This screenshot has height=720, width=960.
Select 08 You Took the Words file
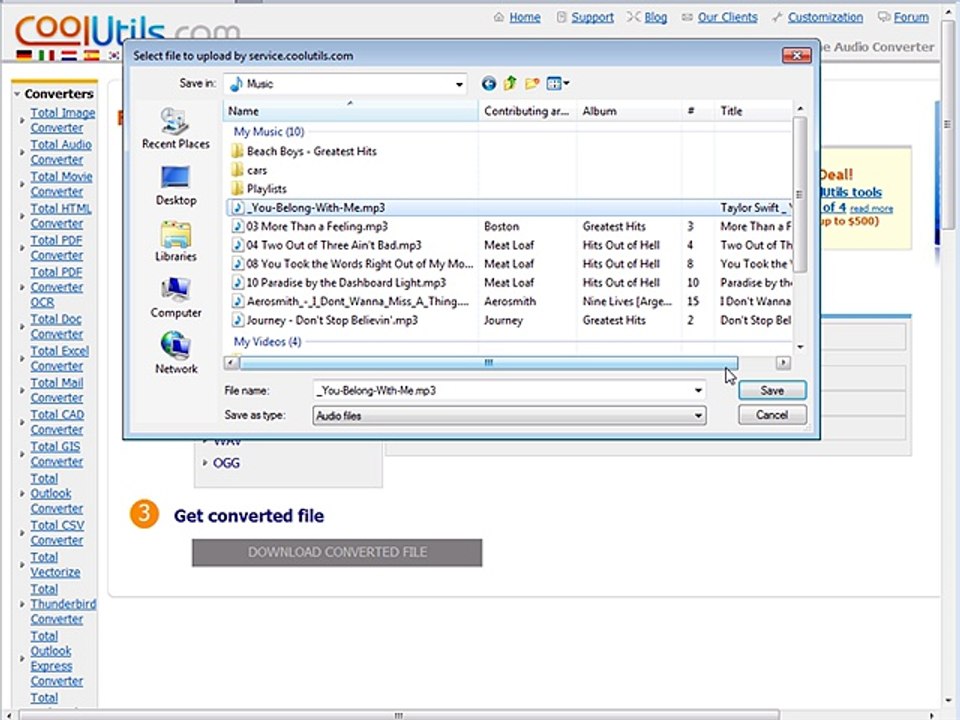click(x=353, y=264)
